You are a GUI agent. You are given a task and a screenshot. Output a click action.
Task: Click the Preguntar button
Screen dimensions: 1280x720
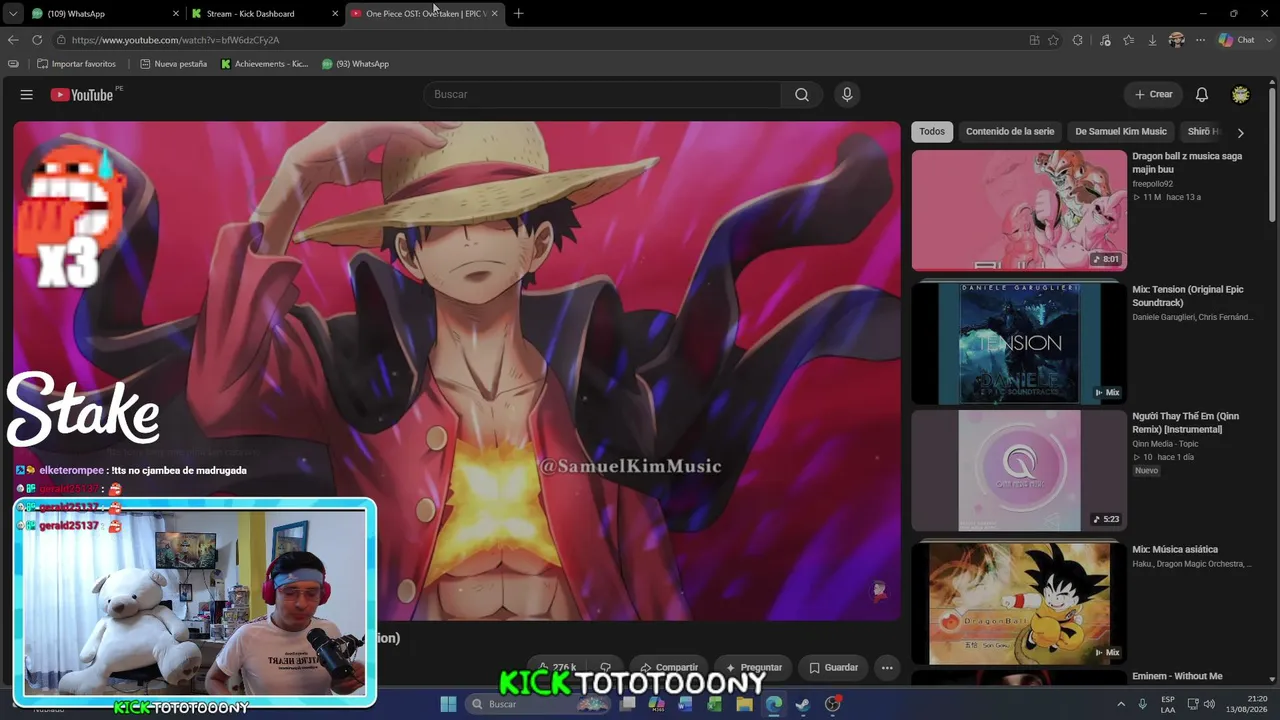754,668
